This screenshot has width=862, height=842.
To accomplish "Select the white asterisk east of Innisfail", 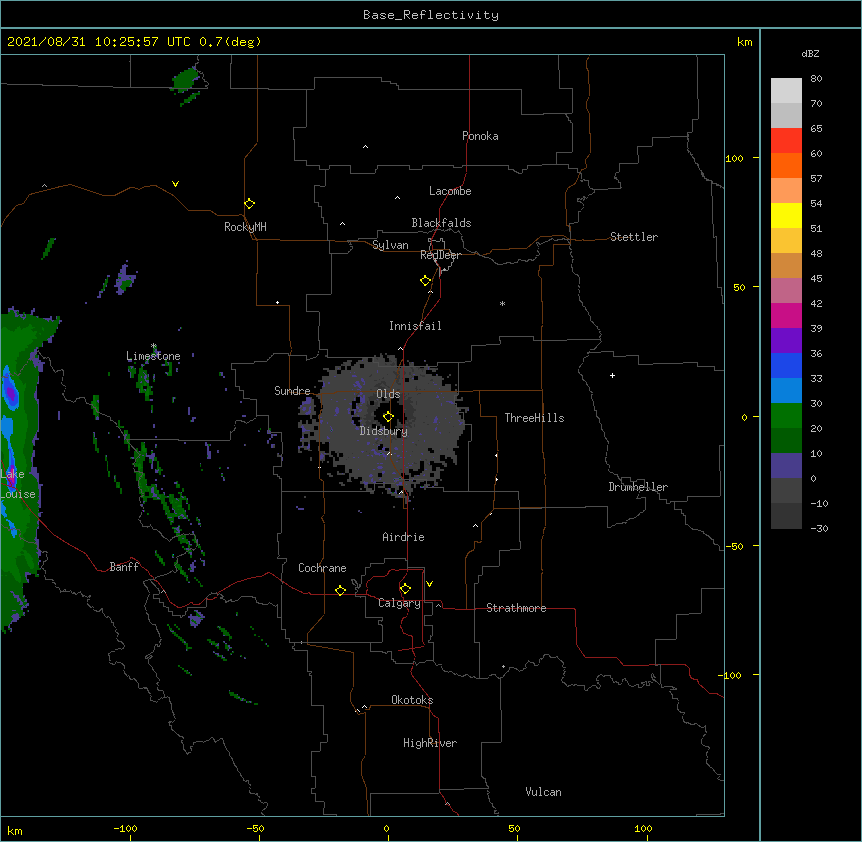I will point(502,303).
